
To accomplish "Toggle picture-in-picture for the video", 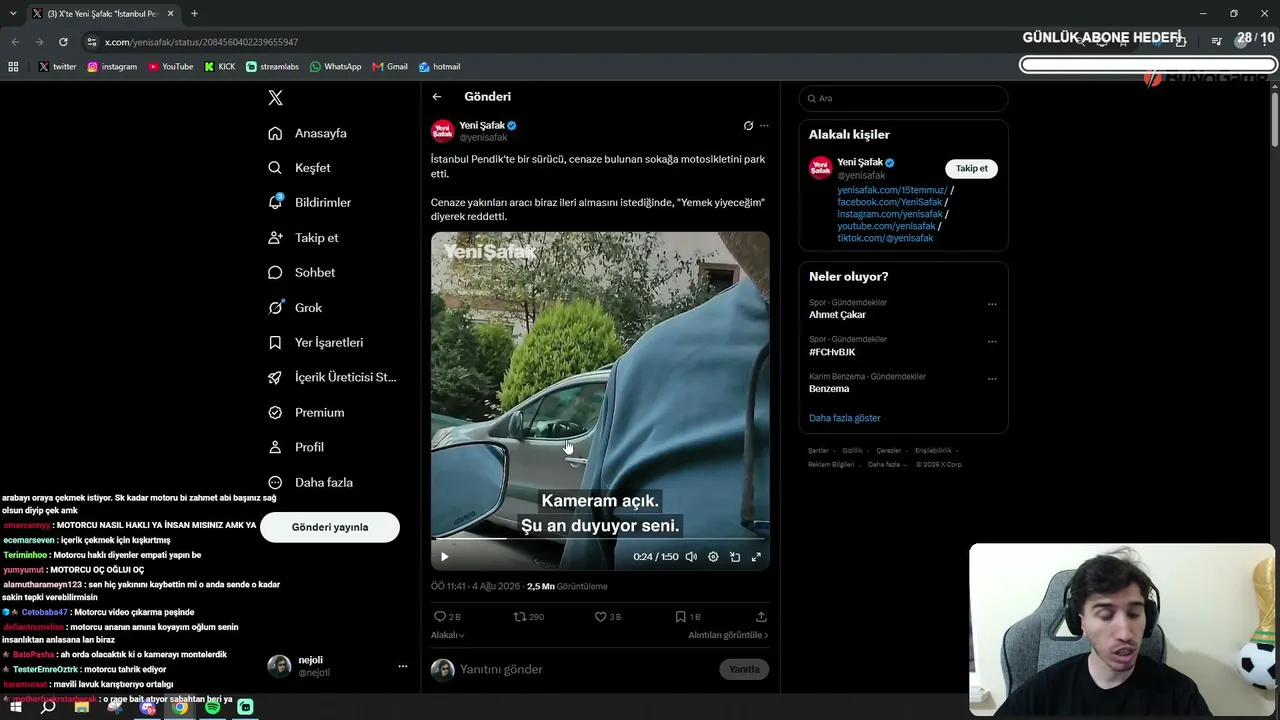I will (735, 557).
